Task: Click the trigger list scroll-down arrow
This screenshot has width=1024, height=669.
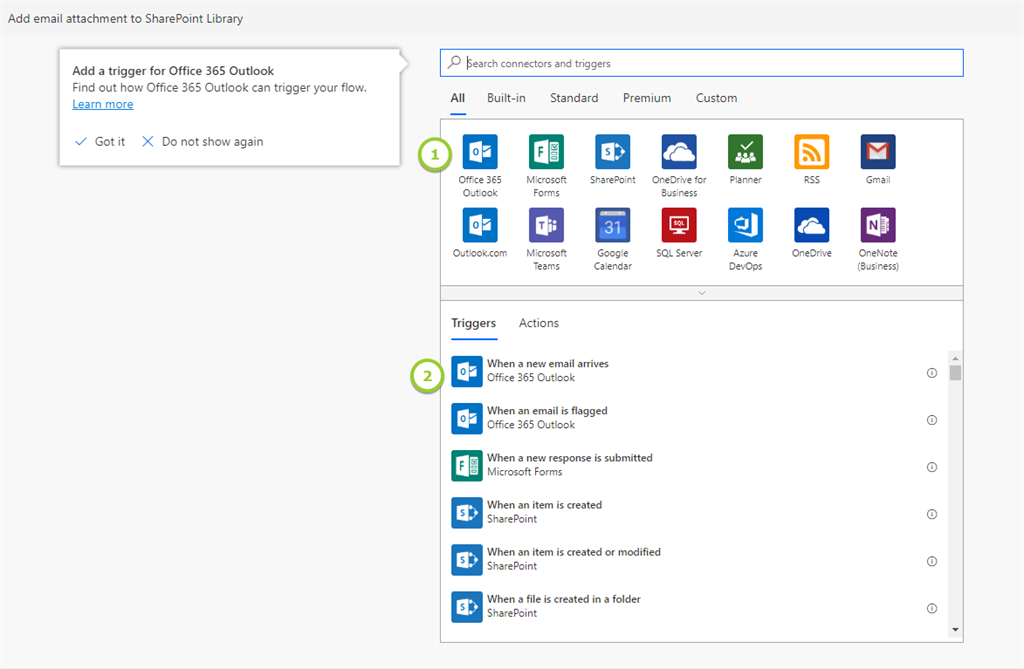Action: (955, 629)
